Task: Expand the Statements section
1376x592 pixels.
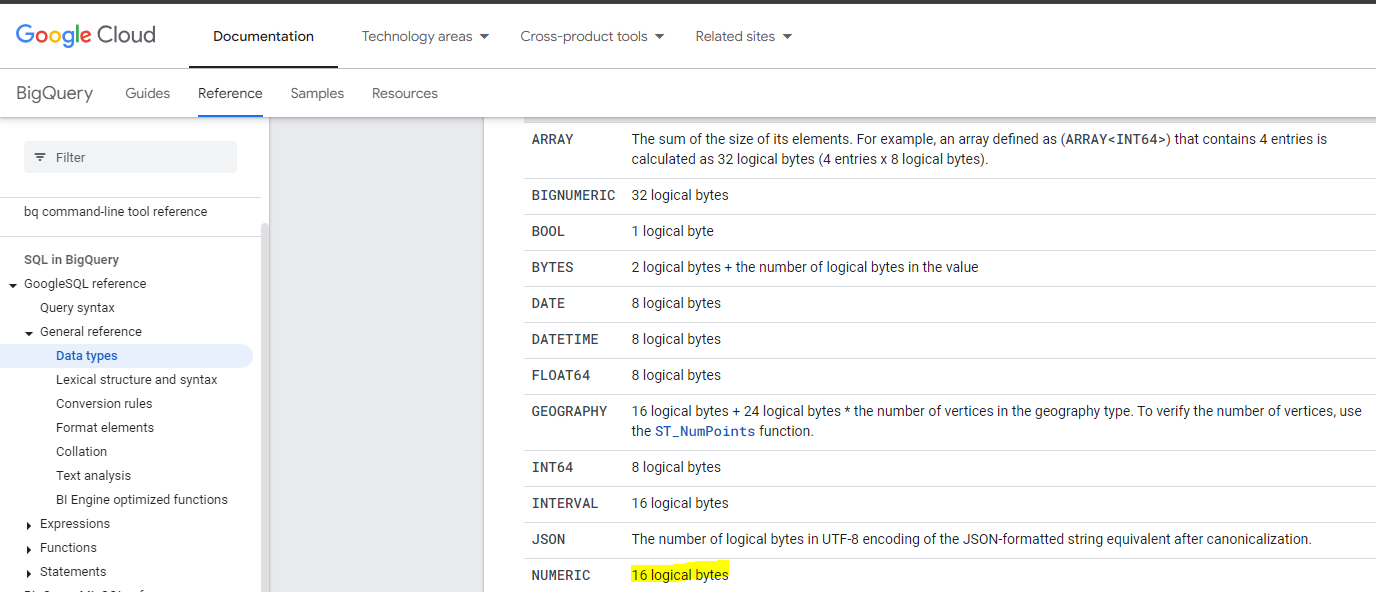Action: coord(29,573)
